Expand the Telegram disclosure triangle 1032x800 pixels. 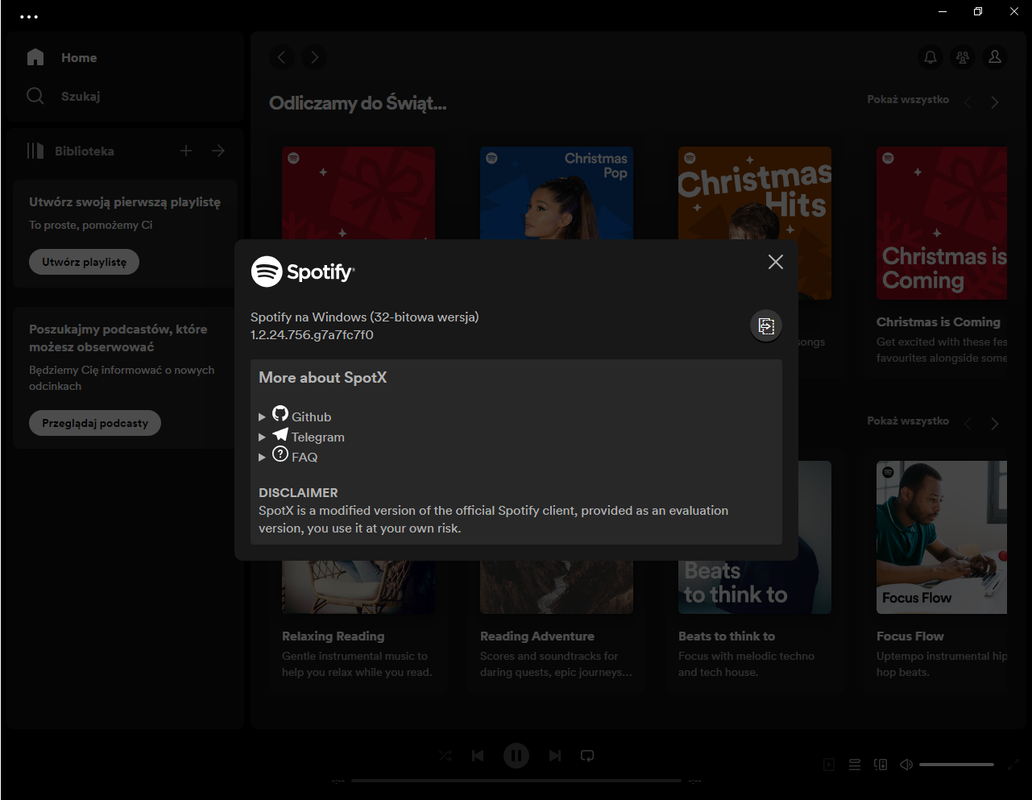262,437
